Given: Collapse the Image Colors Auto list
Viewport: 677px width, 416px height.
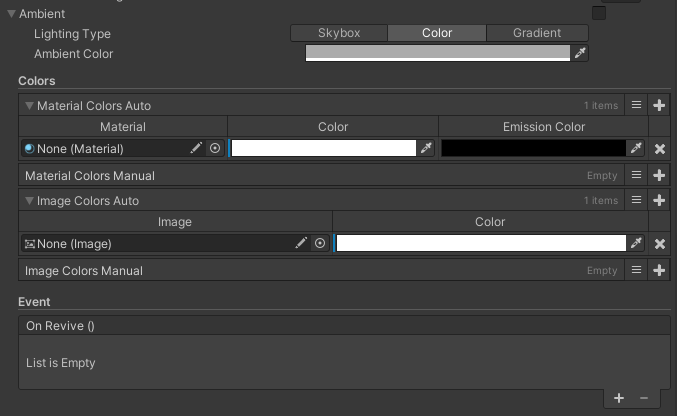Looking at the screenshot, I should [29, 200].
